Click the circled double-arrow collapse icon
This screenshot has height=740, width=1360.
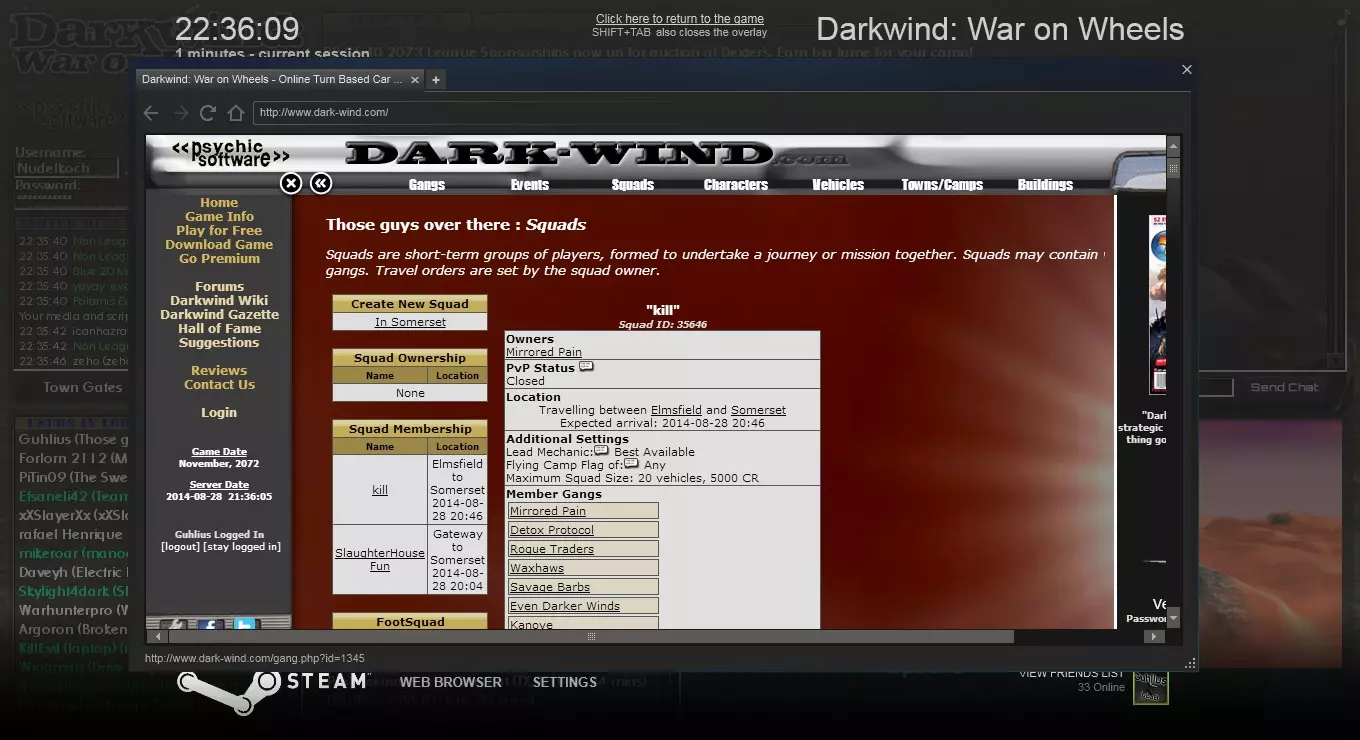pos(320,183)
